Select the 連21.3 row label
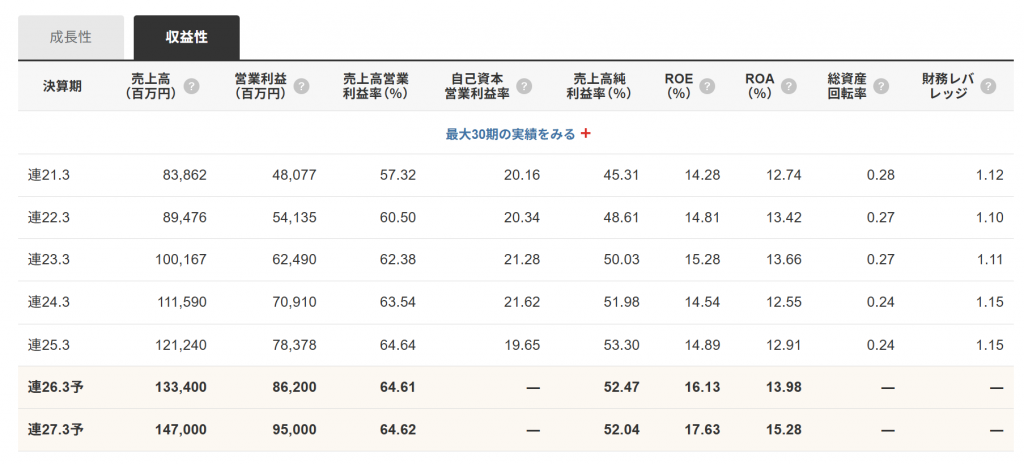 (49, 175)
